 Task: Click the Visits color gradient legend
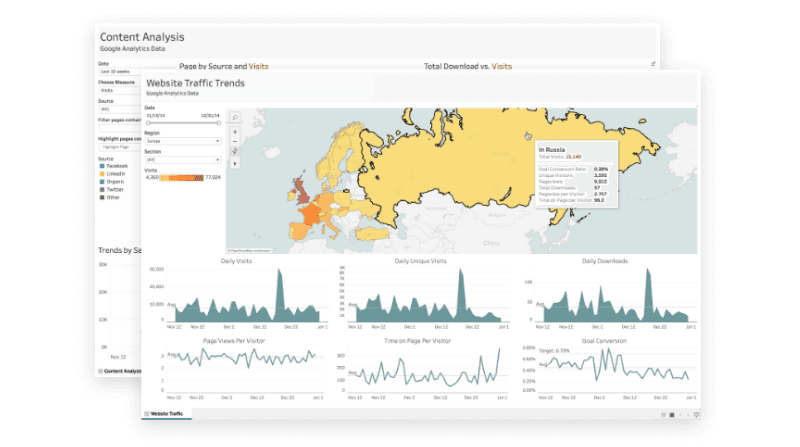tap(182, 177)
